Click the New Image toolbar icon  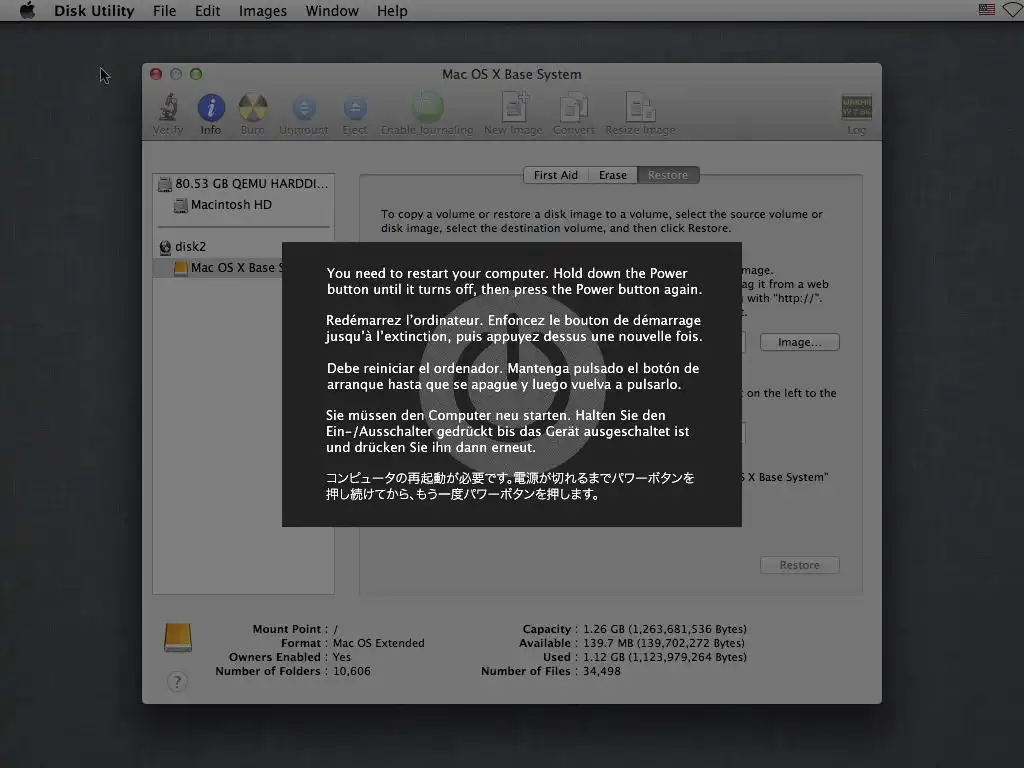point(514,106)
